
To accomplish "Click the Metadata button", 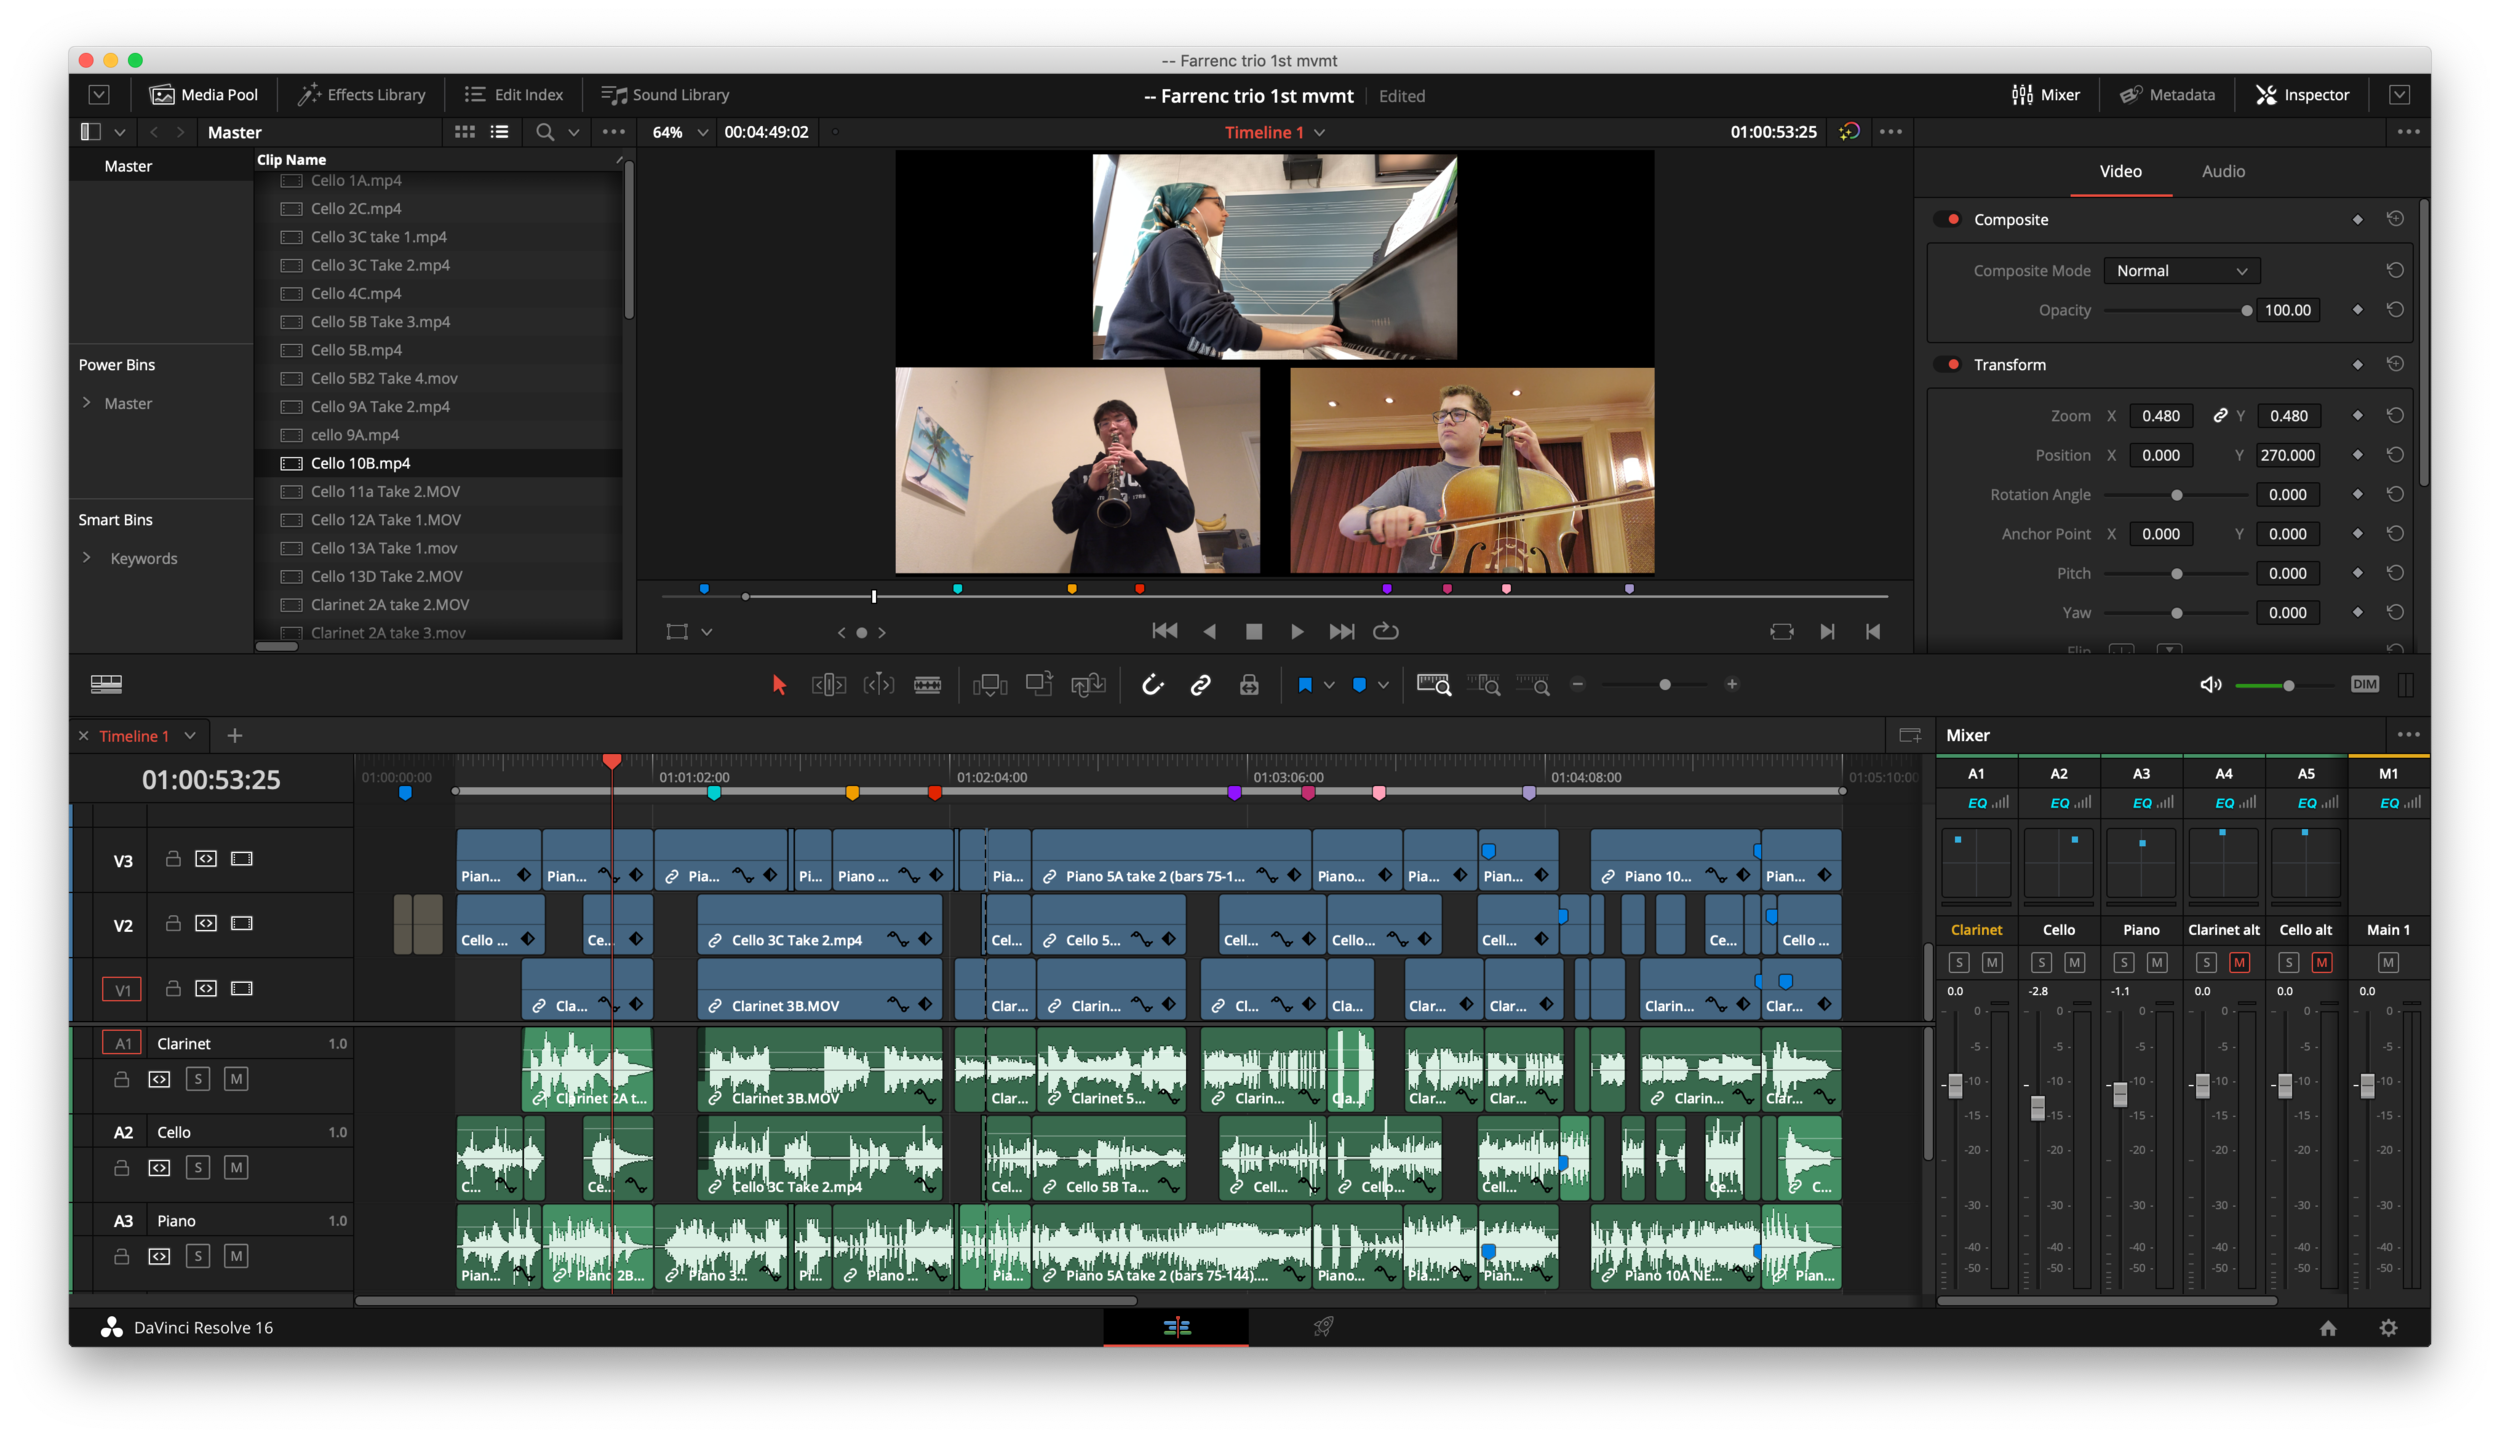I will (2166, 94).
